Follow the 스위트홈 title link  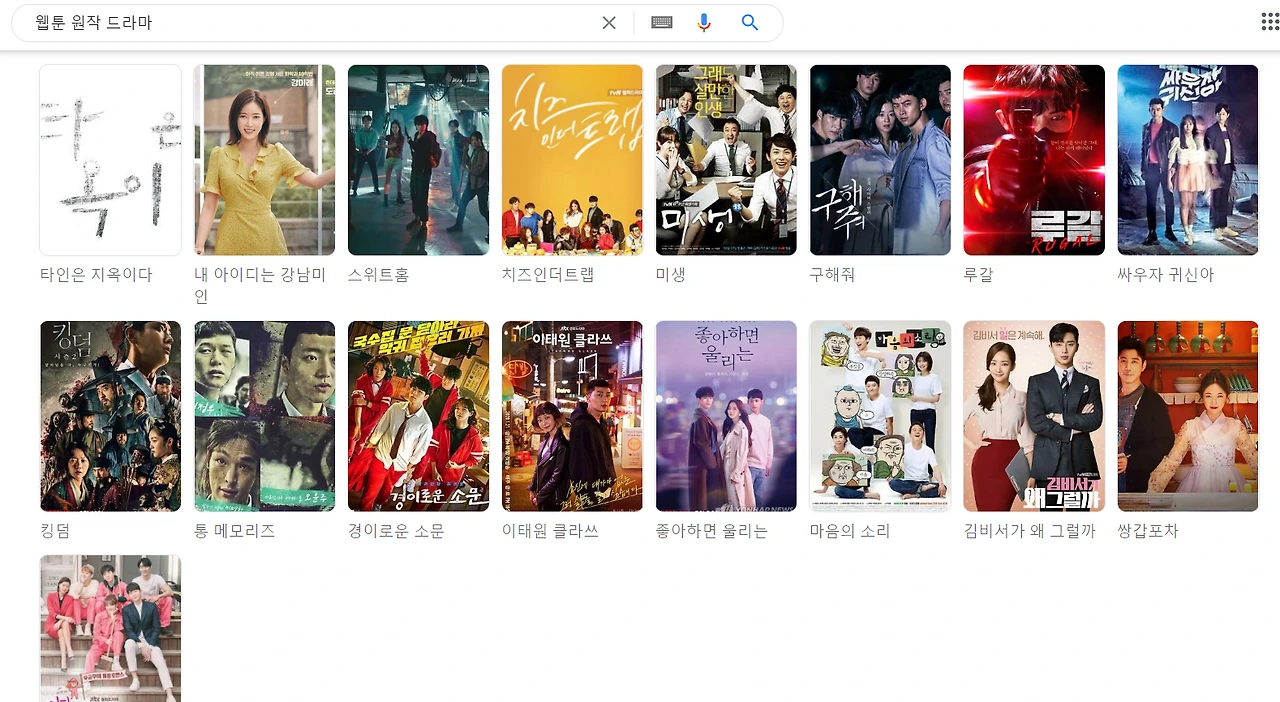378,275
